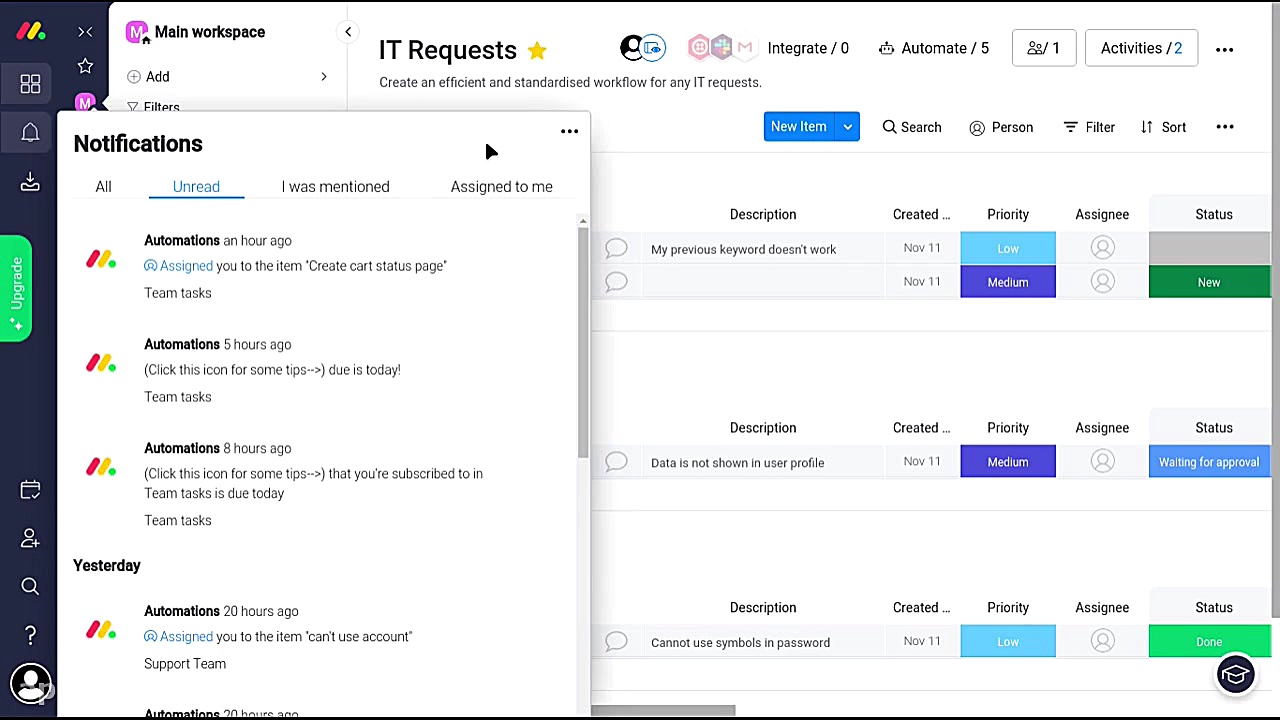The width and height of the screenshot is (1280, 720).
Task: Click the My Work calendar icon
Action: pyautogui.click(x=30, y=490)
